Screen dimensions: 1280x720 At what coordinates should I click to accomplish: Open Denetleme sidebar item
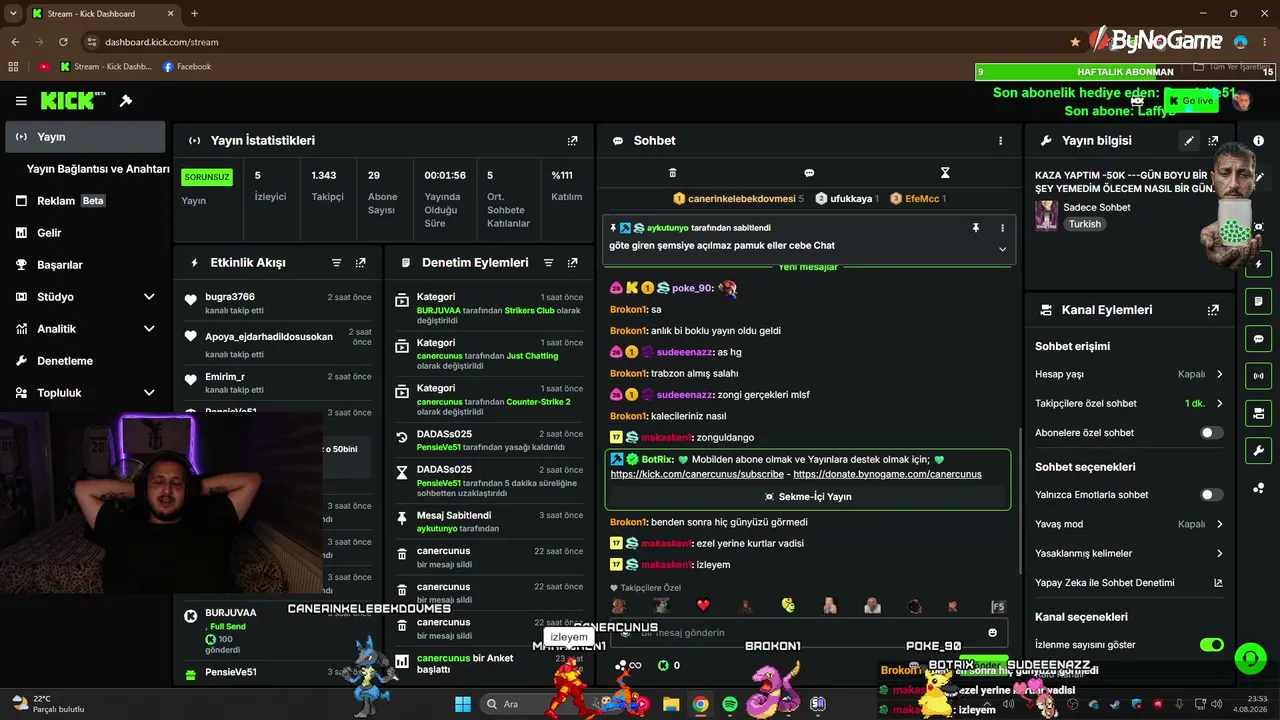85,361
